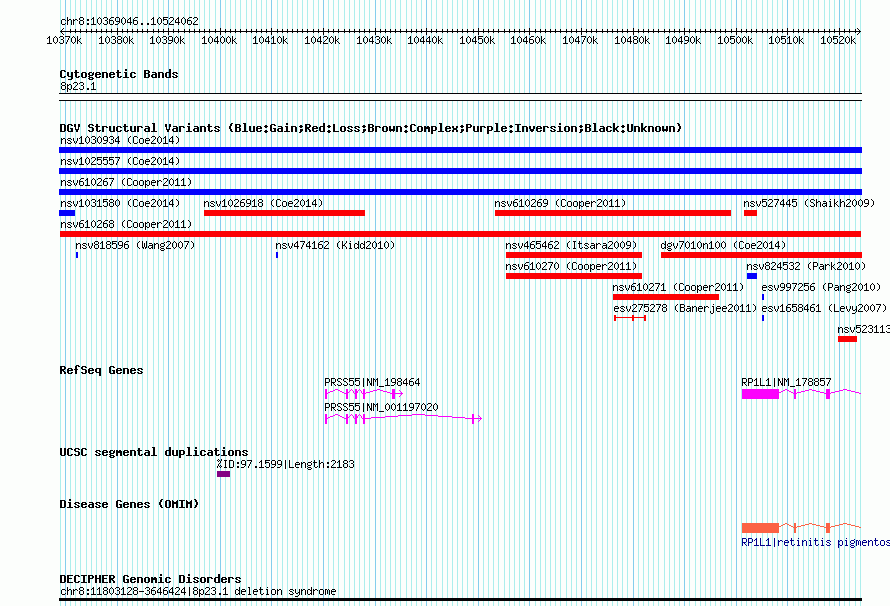Select the nsv818596 (Wang2007) blue tick

click(x=77, y=255)
